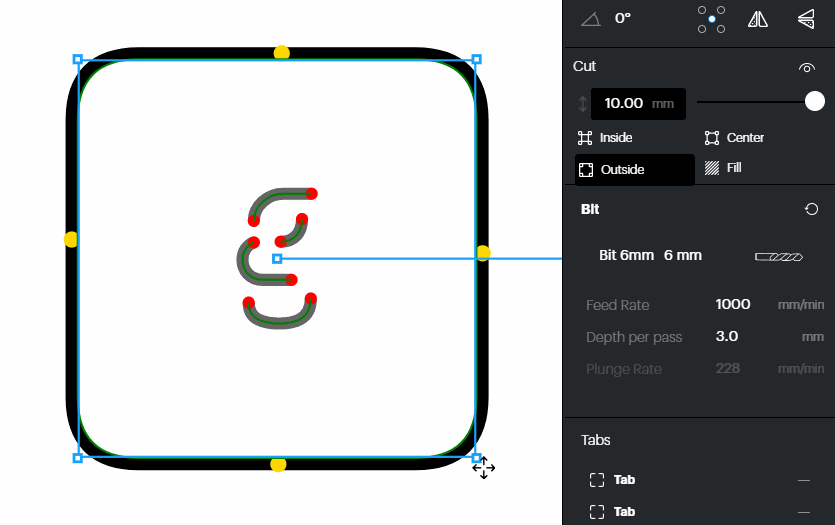The image size is (835, 525).
Task: Choose the Center cut type
Action: tap(735, 138)
